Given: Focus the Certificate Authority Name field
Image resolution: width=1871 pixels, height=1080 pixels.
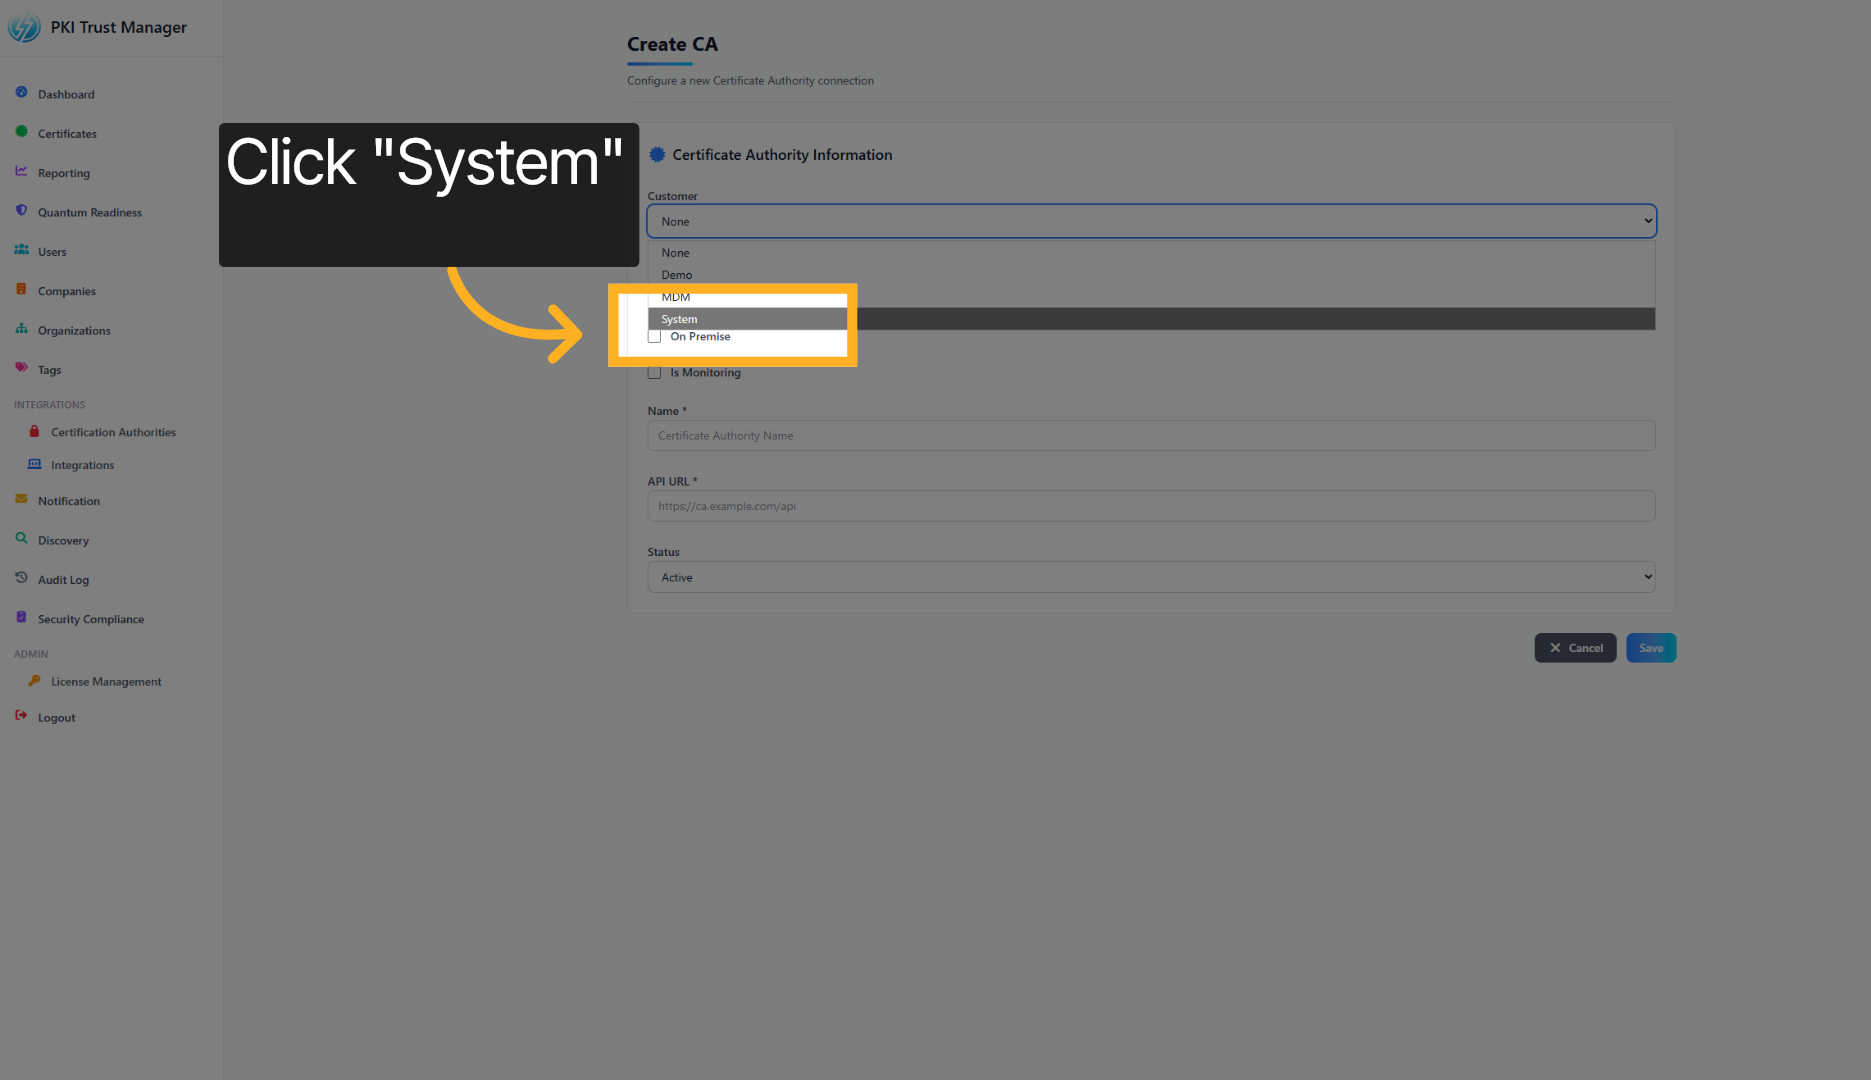Looking at the screenshot, I should pyautogui.click(x=1151, y=435).
